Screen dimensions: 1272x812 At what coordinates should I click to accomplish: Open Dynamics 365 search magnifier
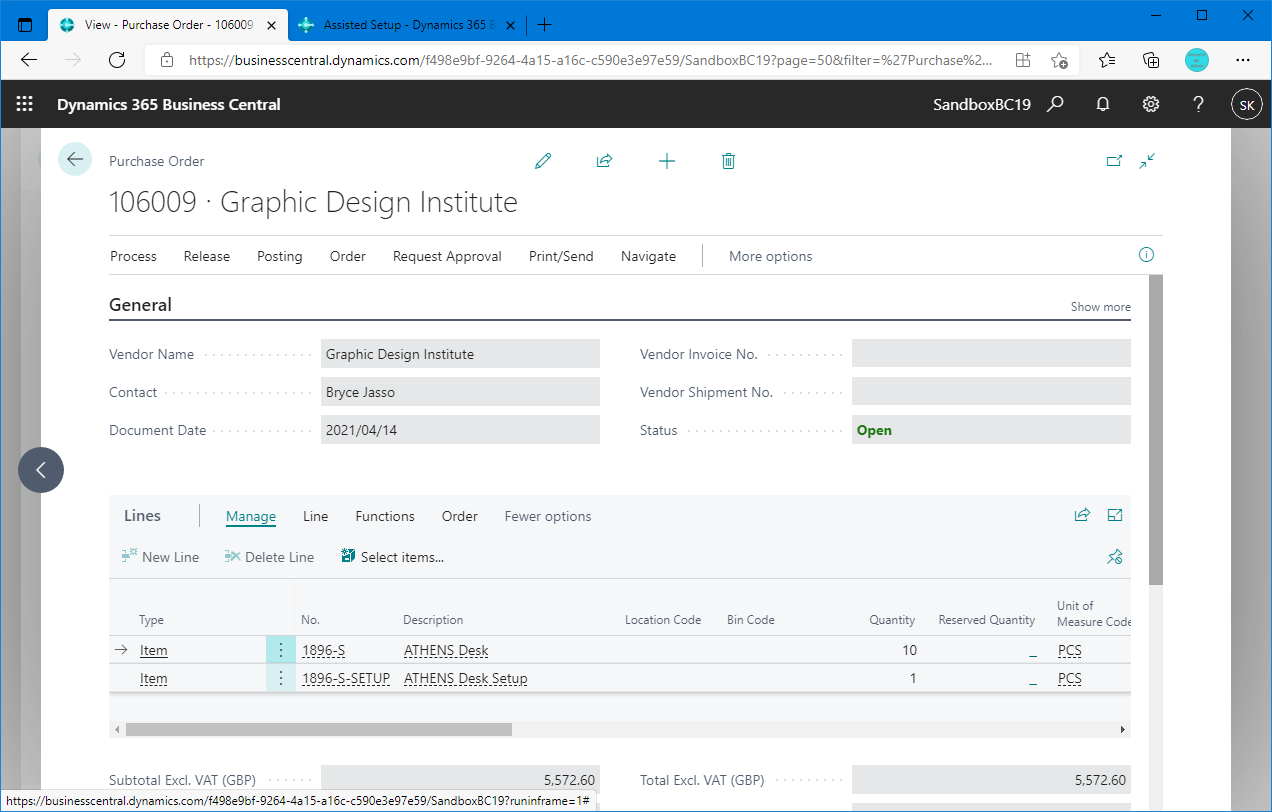(1055, 103)
